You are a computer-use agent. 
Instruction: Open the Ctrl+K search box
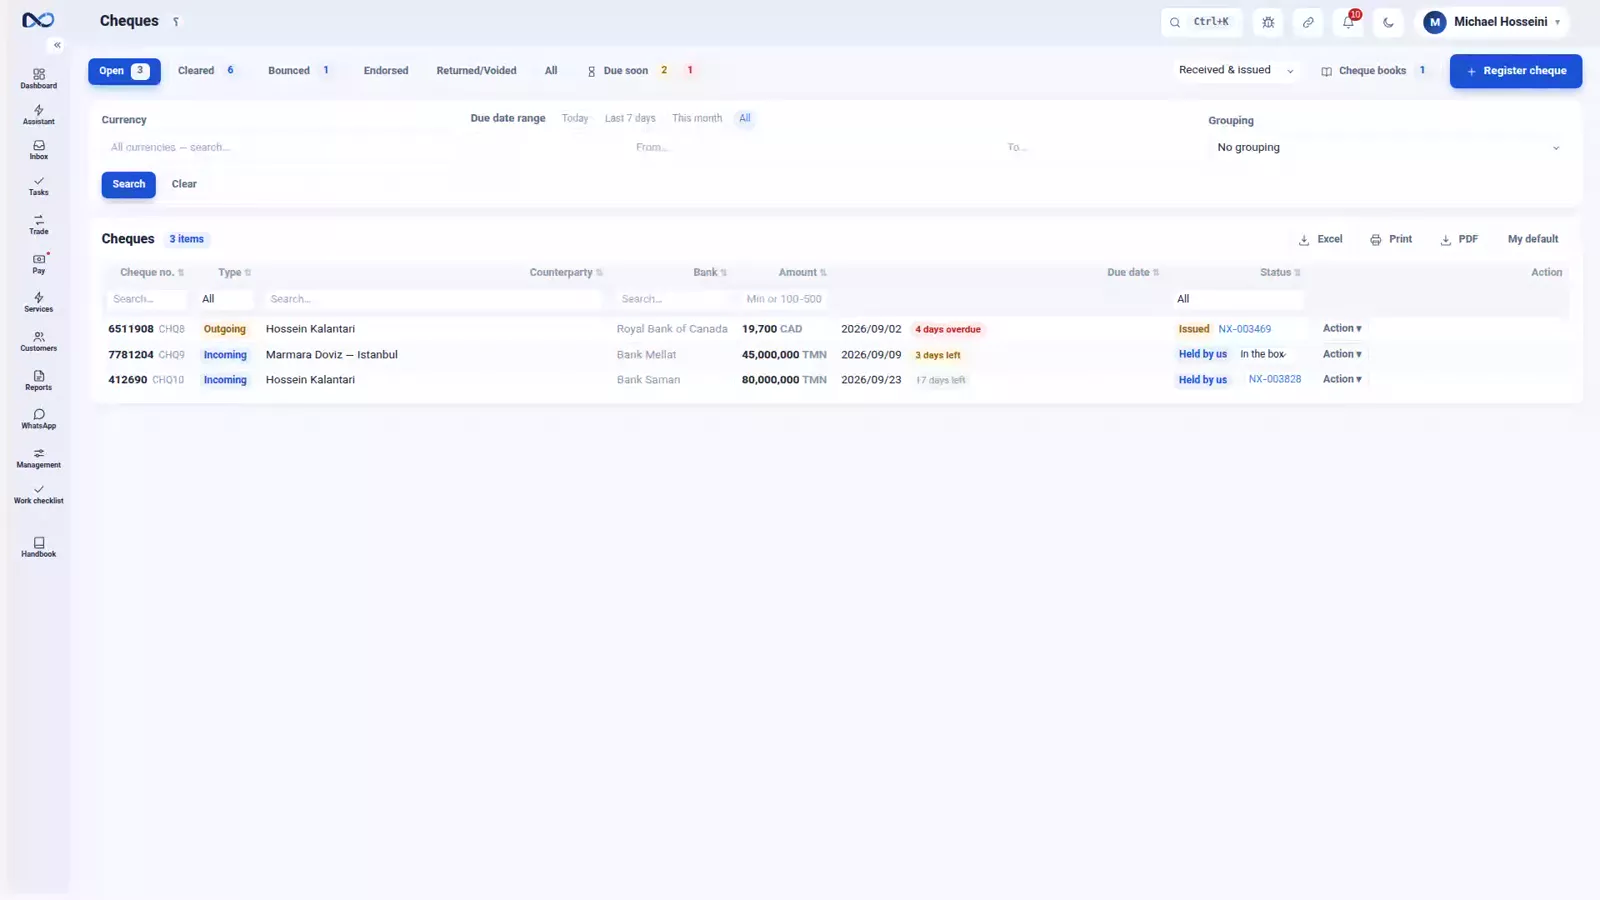1201,22
